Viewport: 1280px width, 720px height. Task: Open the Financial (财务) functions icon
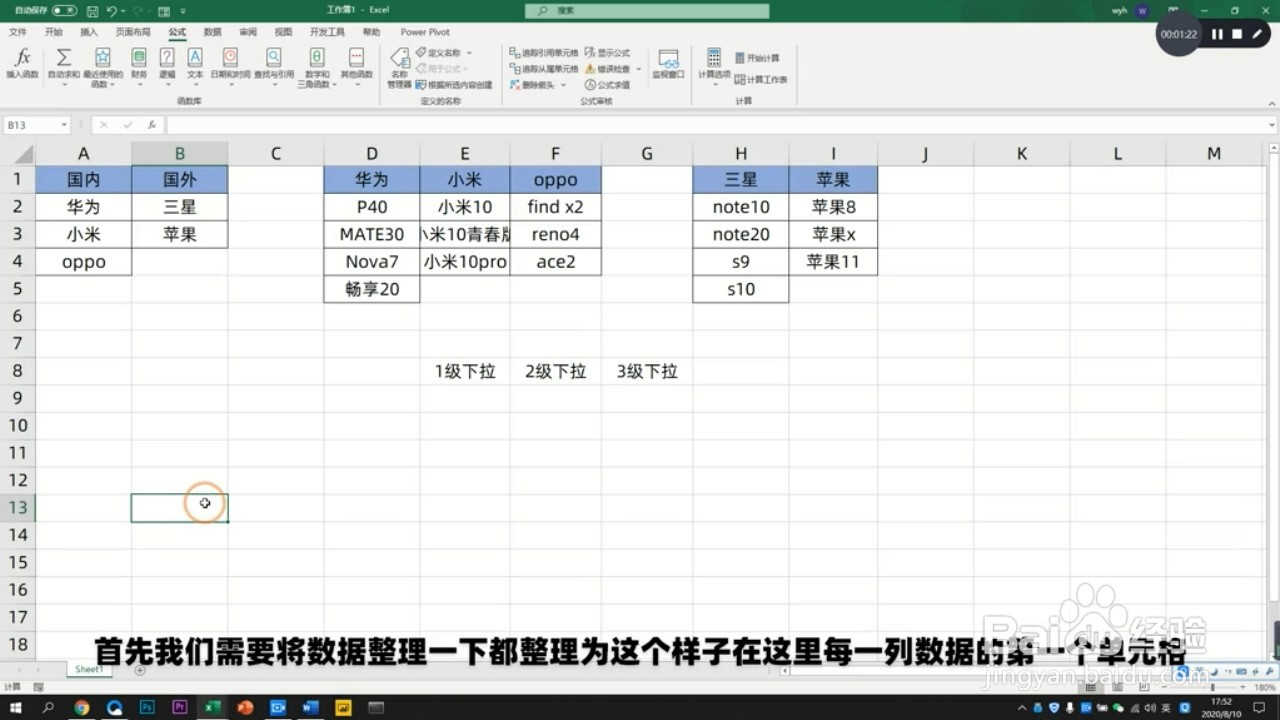(139, 58)
